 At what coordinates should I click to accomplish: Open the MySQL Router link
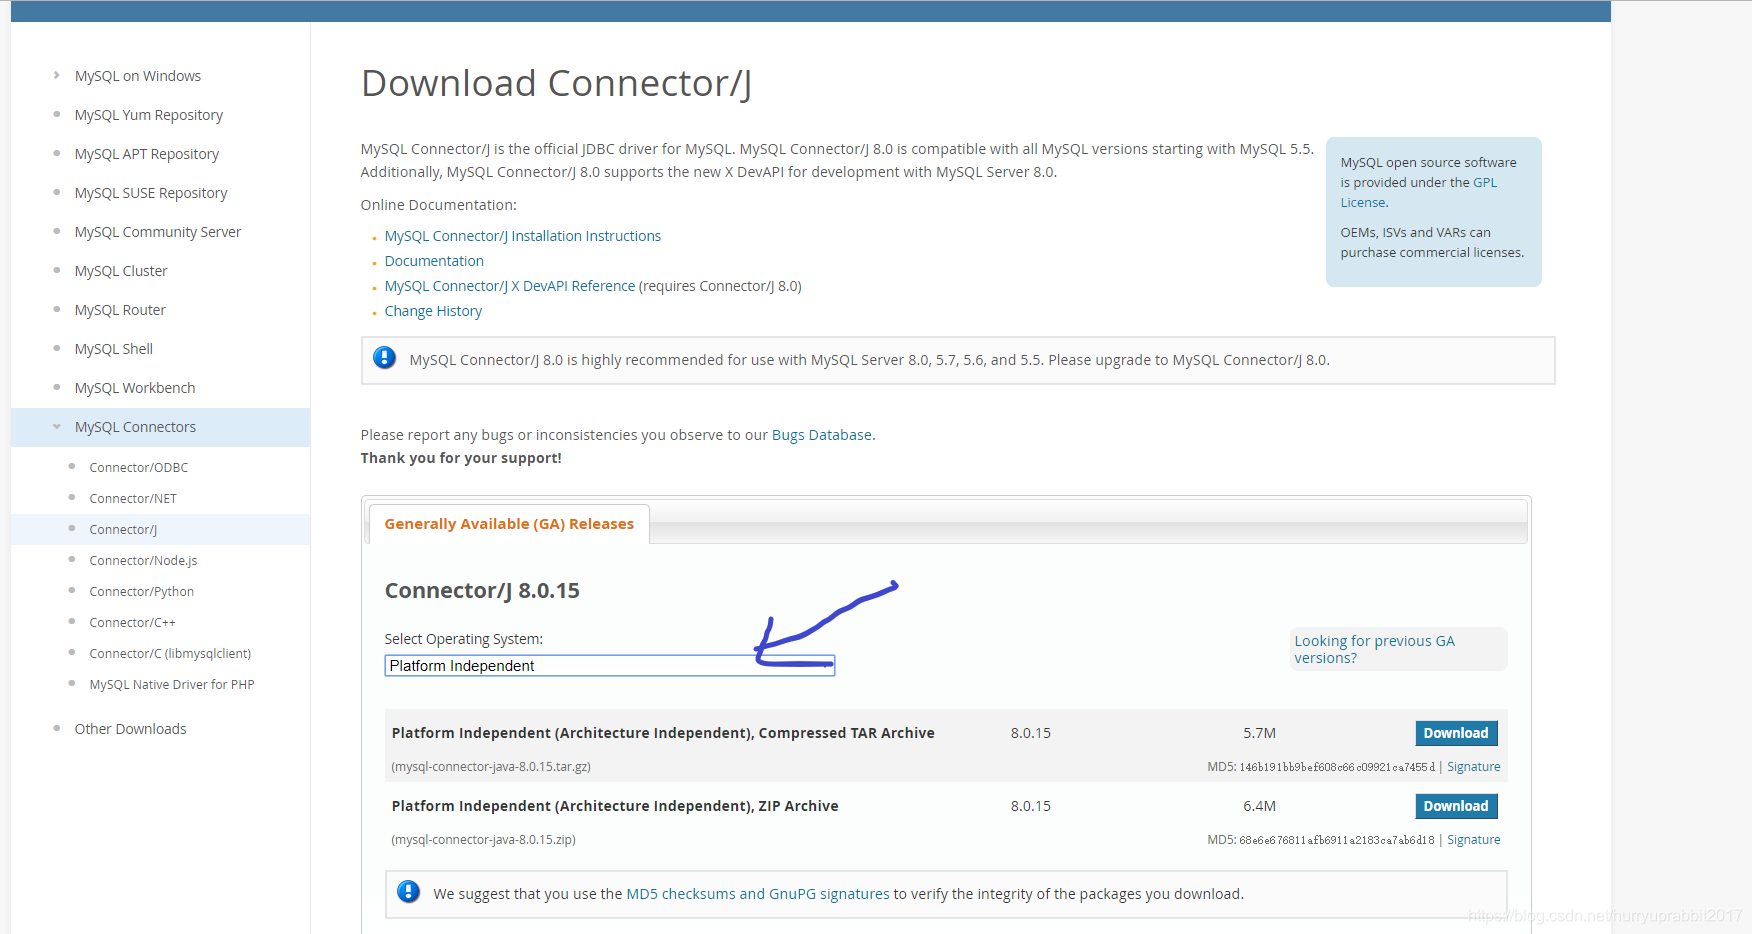pos(120,310)
